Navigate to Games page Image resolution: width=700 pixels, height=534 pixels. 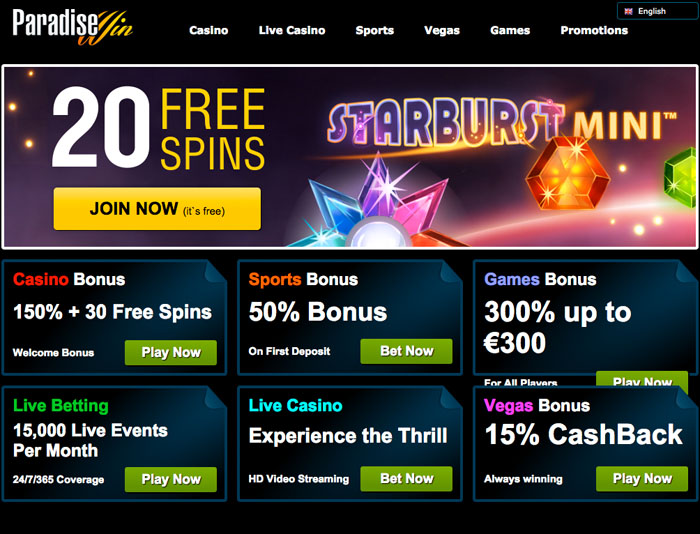510,30
